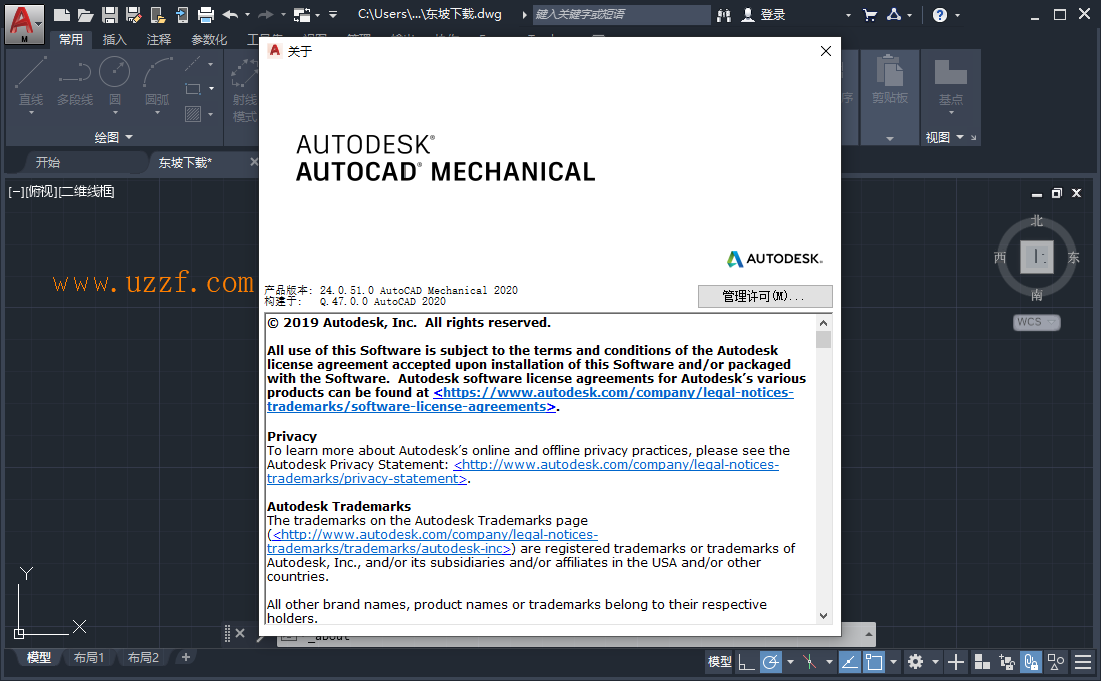Open the undo history dropdown arrow

coord(247,14)
